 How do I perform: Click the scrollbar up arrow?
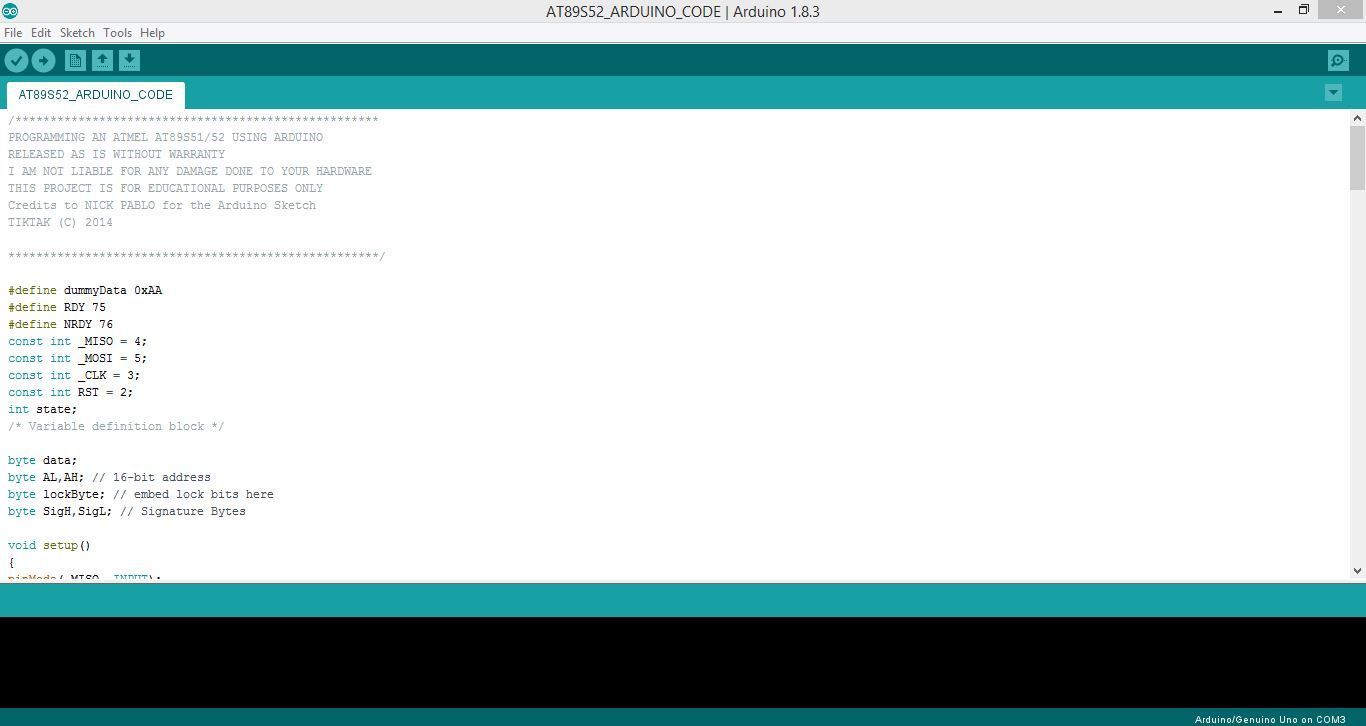pos(1357,117)
